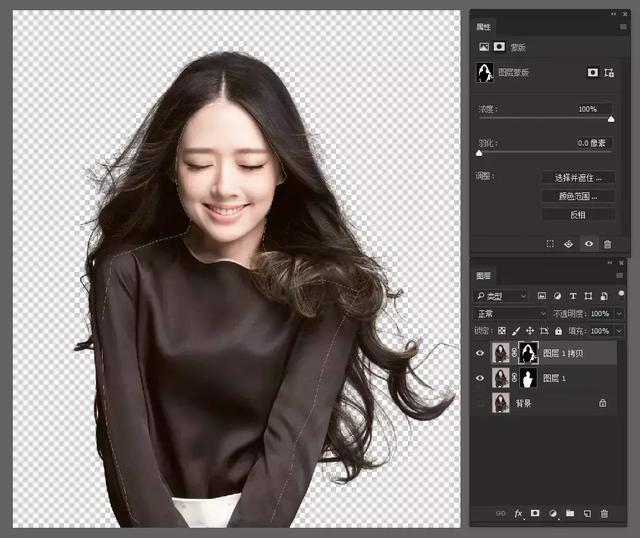
Task: Switch to the 属性 panel tab
Action: pyautogui.click(x=485, y=25)
